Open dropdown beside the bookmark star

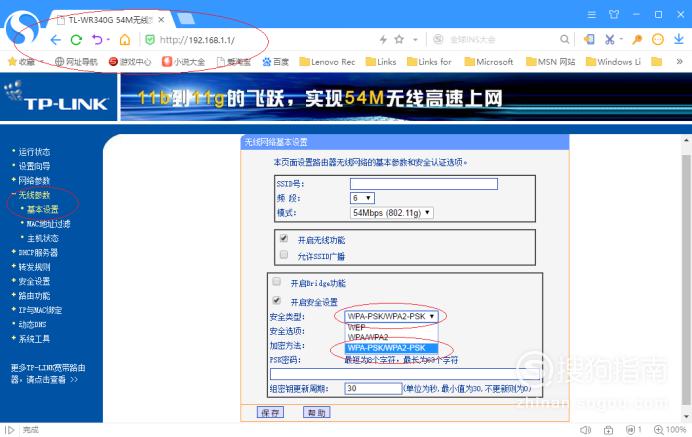pyautogui.click(x=415, y=40)
